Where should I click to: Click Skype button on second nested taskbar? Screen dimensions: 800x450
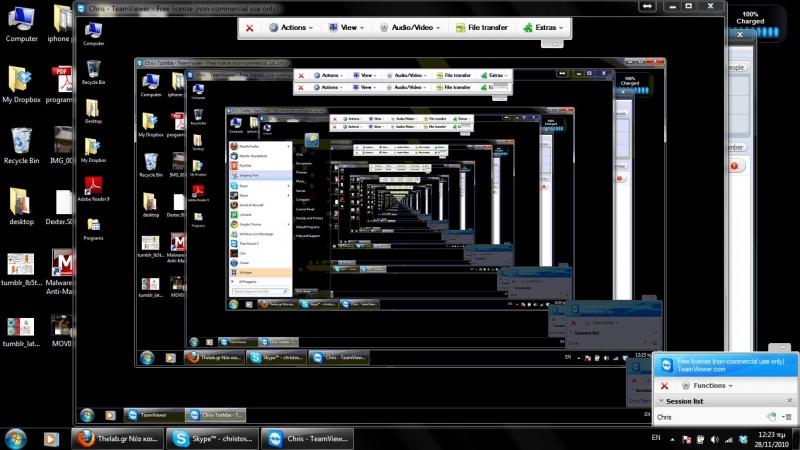[x=276, y=358]
